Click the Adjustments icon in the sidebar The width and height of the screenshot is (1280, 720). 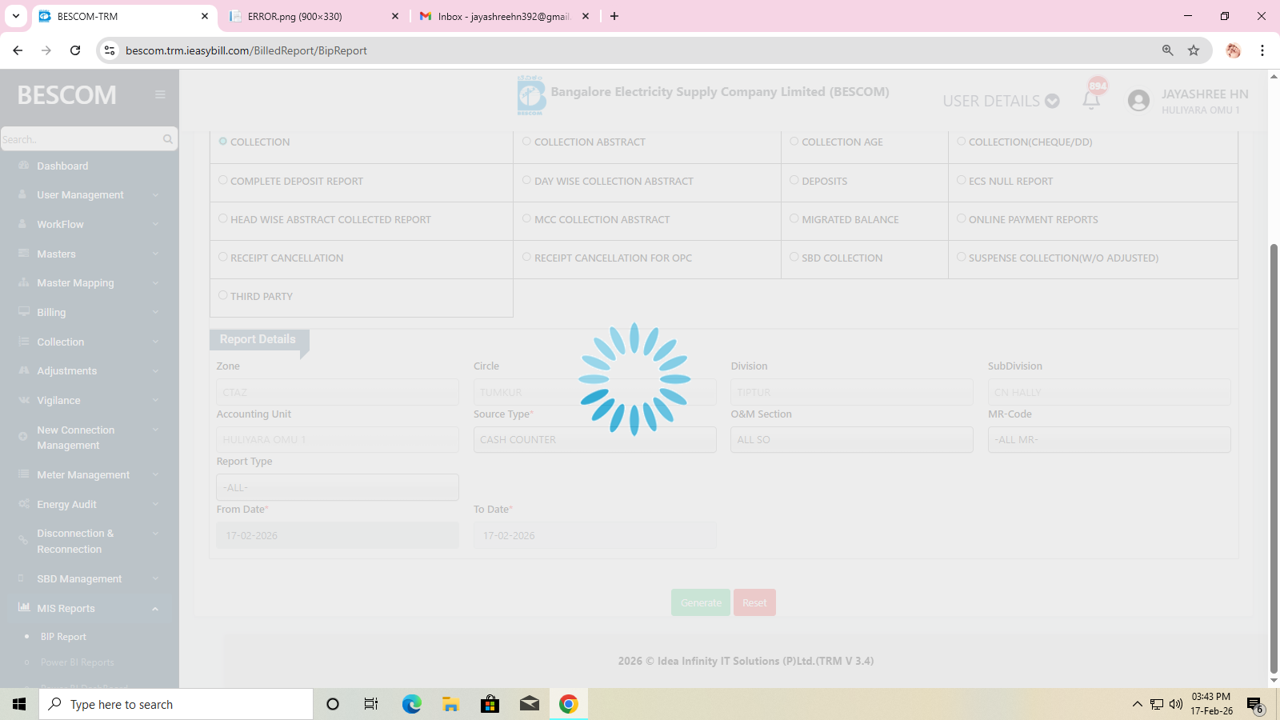(x=23, y=371)
